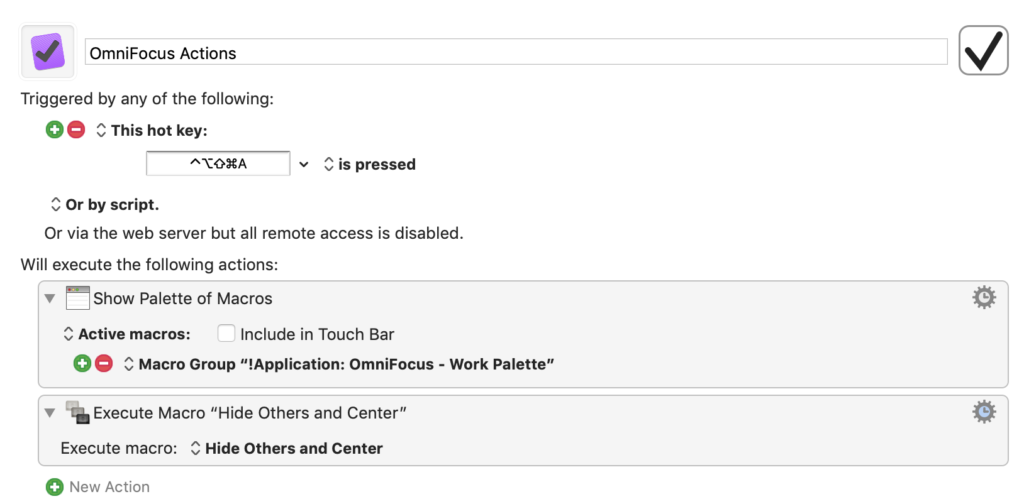Remove the hot key trigger
The height and width of the screenshot is (504, 1024).
point(76,130)
